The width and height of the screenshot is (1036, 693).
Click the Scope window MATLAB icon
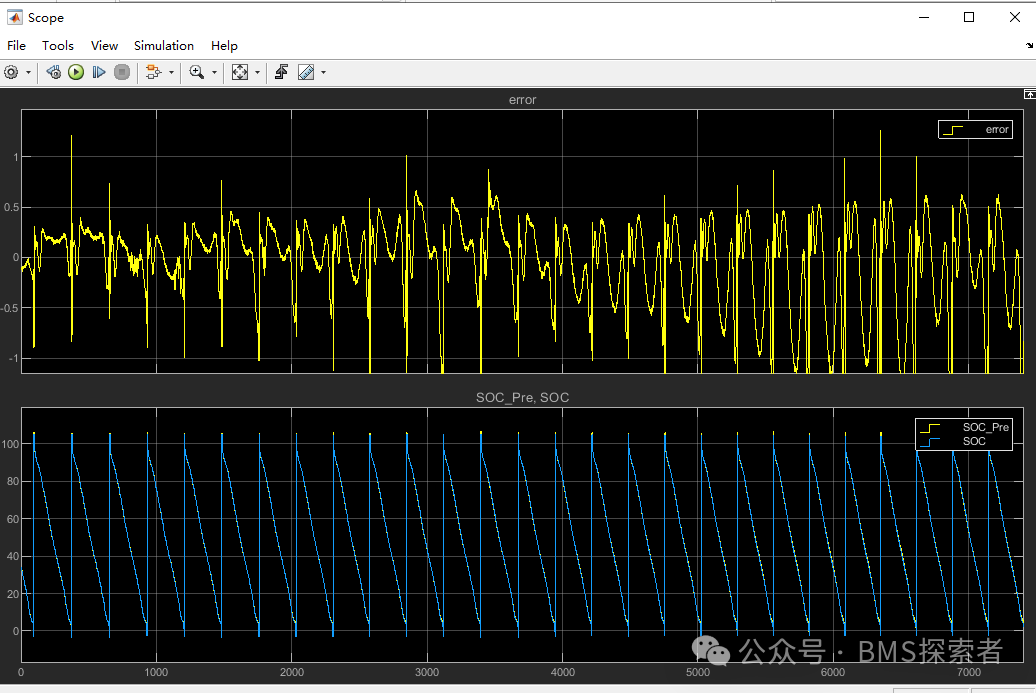point(15,17)
